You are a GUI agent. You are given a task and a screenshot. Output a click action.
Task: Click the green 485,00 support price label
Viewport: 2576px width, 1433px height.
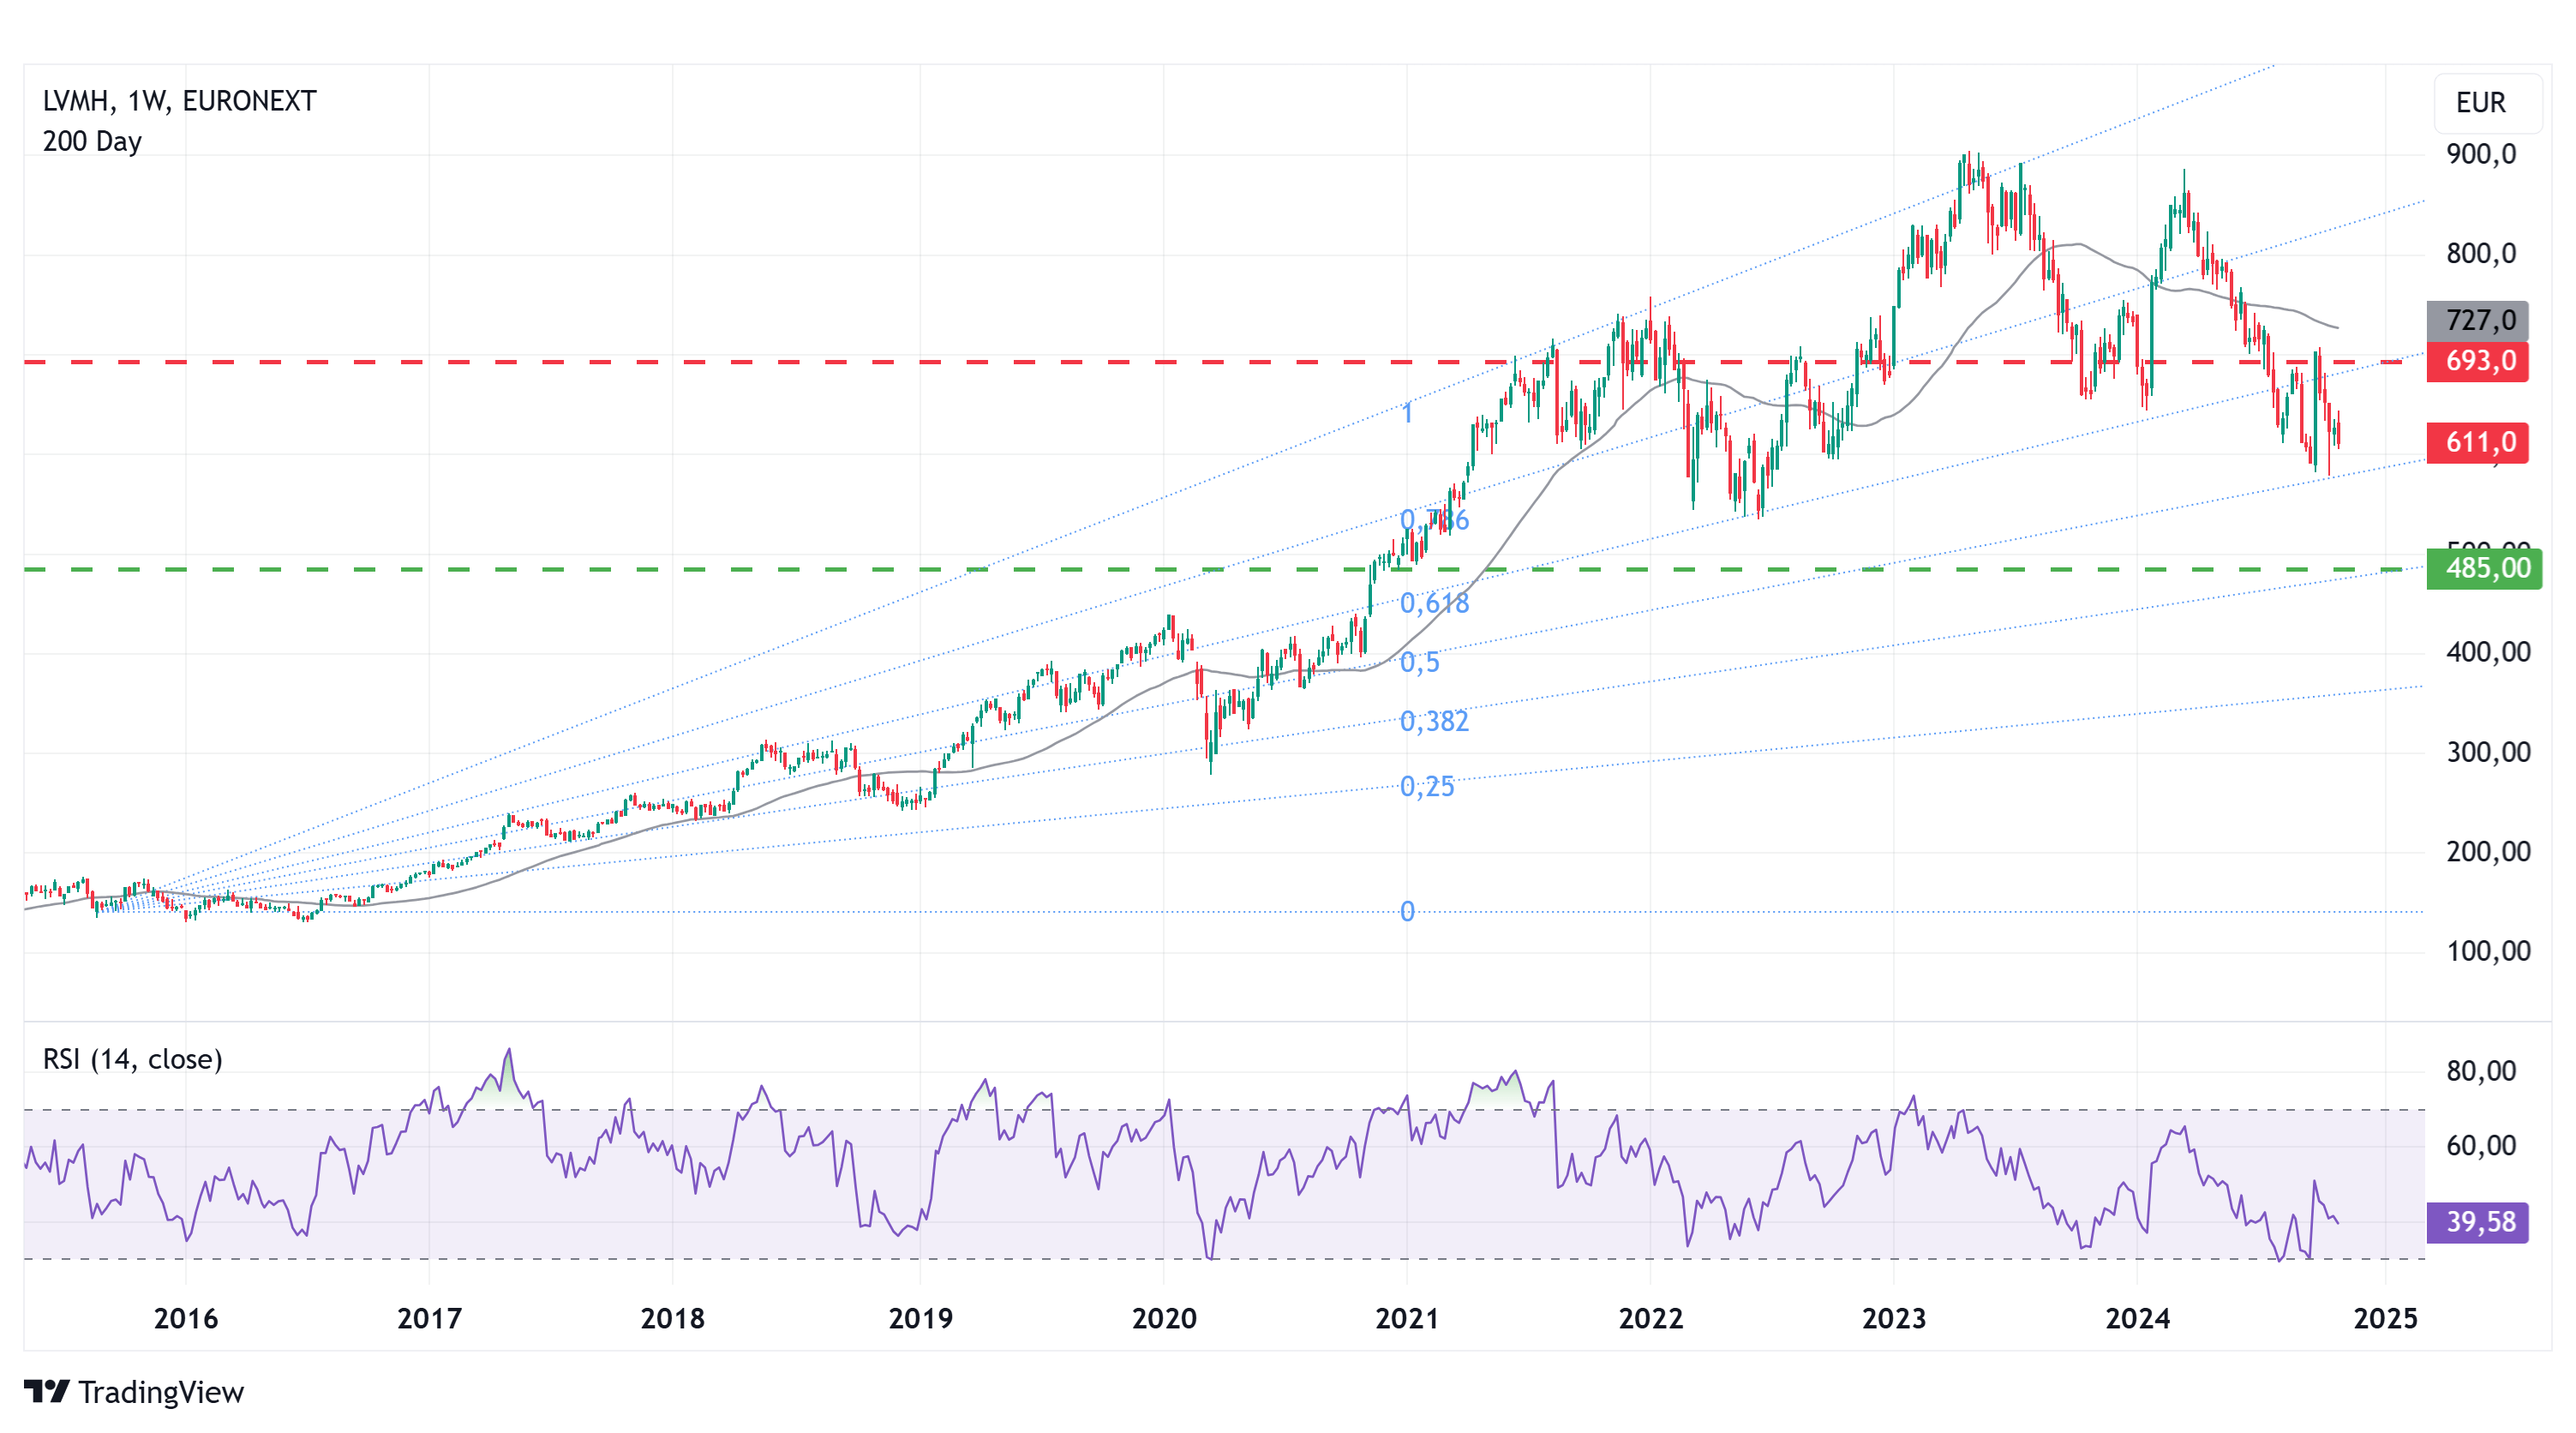[2484, 568]
